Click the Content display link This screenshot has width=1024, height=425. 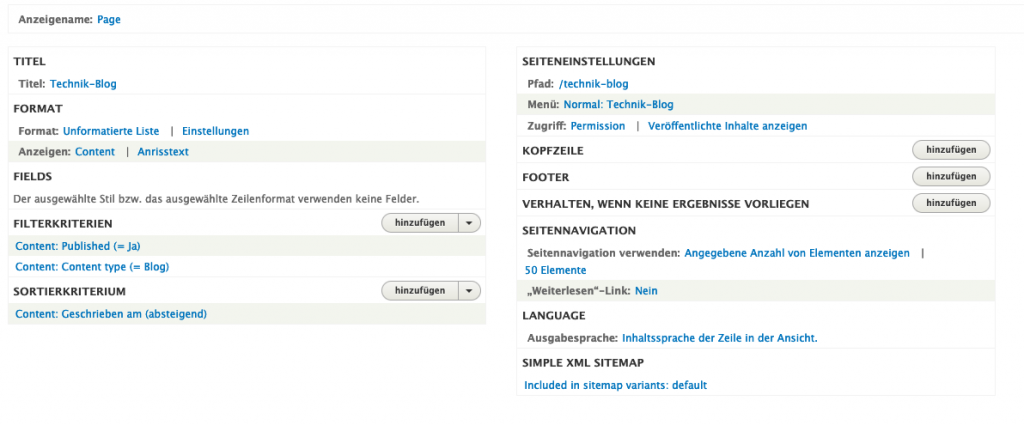pos(95,152)
